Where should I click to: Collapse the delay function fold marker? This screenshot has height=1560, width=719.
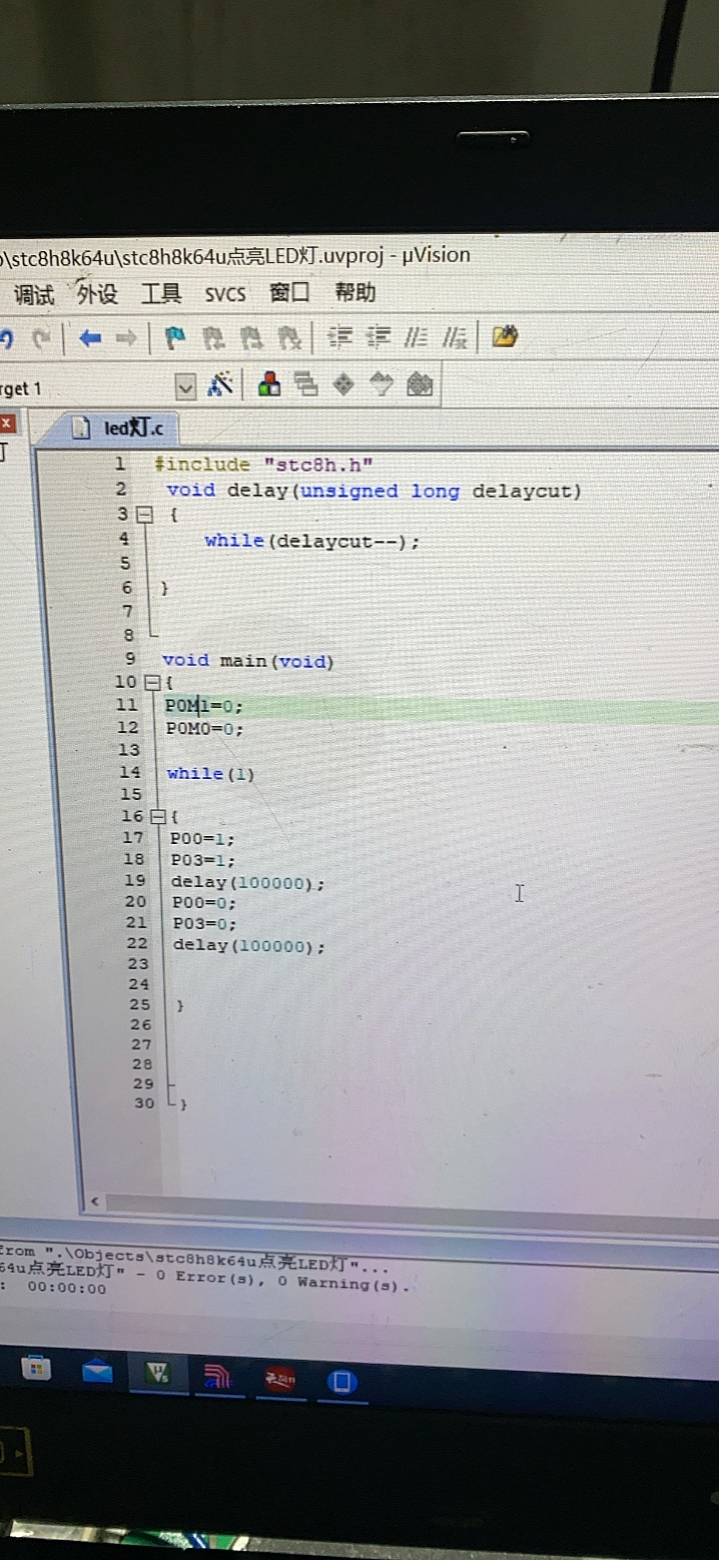(x=144, y=515)
